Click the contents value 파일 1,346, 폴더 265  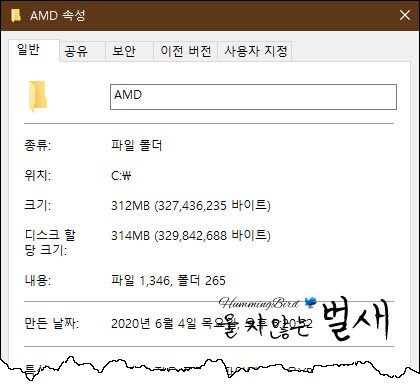click(168, 280)
